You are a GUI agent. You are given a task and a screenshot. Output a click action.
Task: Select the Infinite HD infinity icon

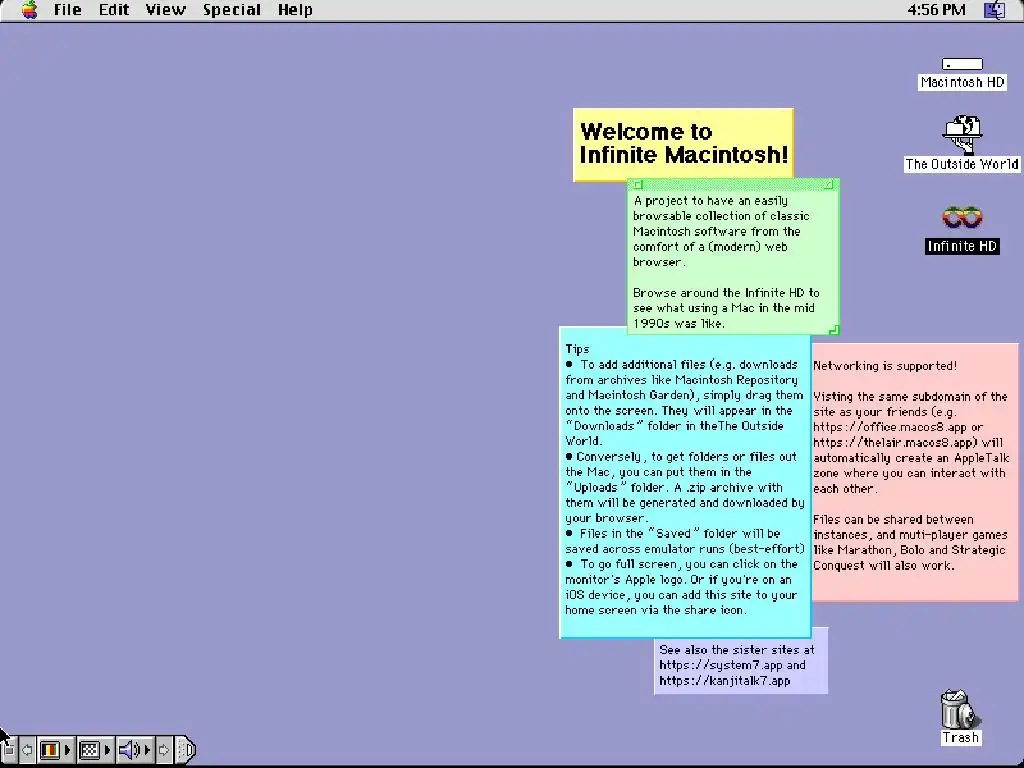point(962,217)
